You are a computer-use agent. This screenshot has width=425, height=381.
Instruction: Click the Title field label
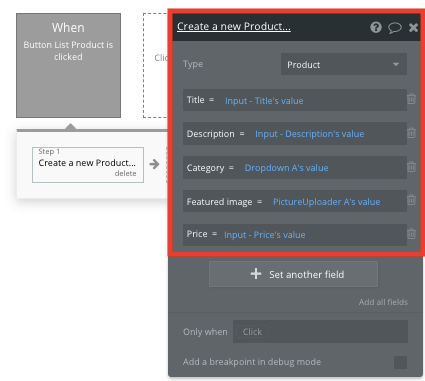[x=195, y=100]
